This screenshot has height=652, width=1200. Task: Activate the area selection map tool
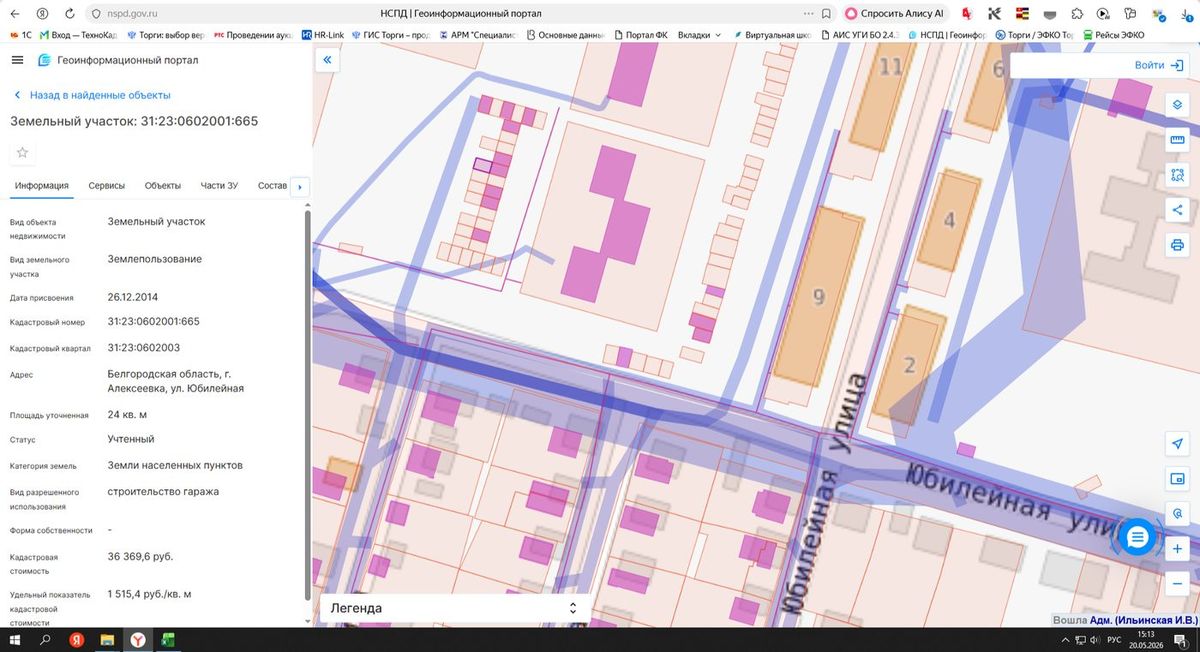point(1177,175)
